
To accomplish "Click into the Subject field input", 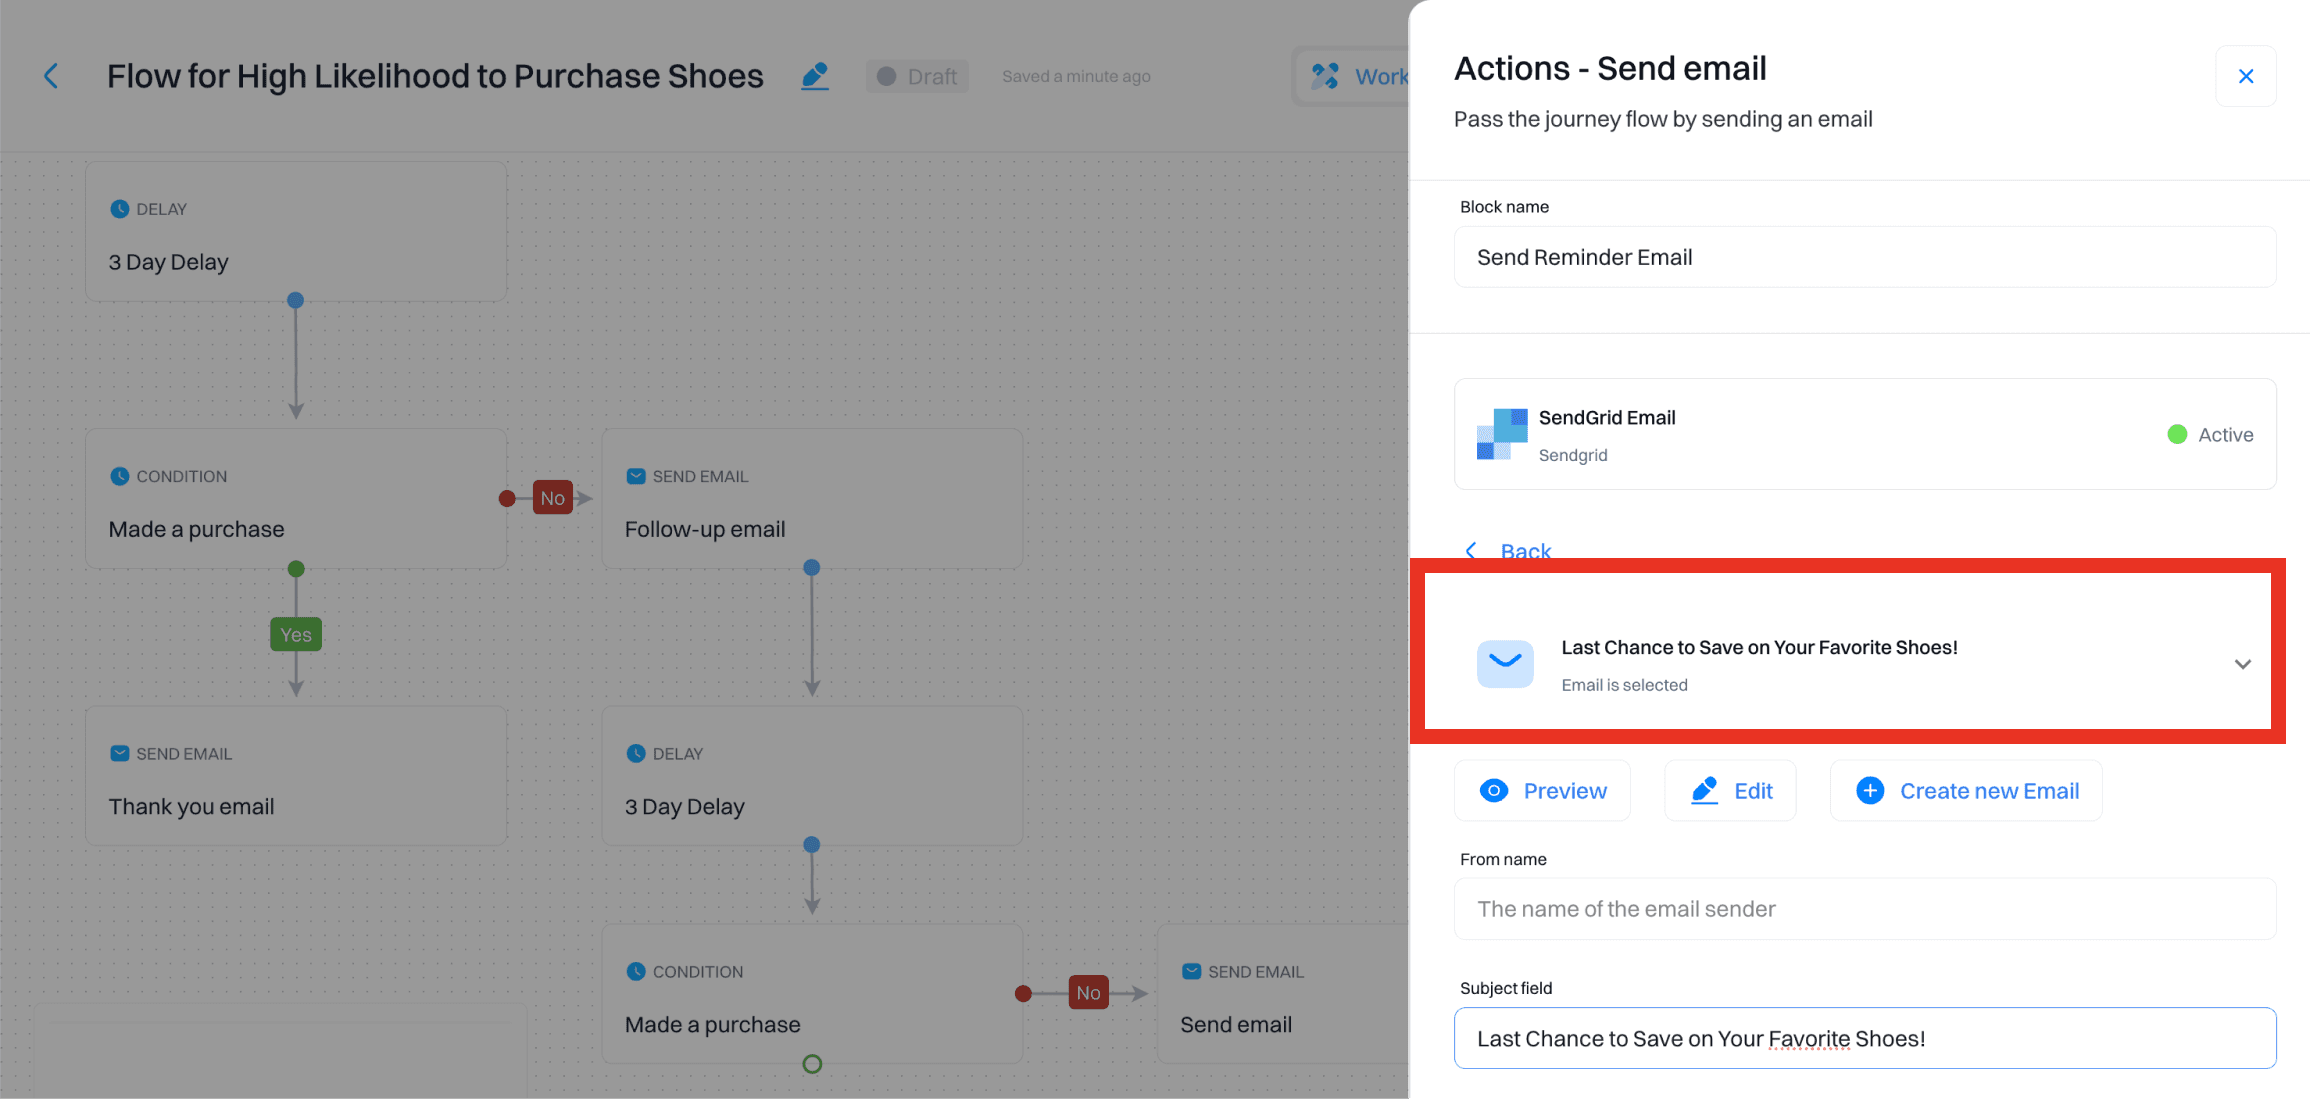I will click(1864, 1038).
